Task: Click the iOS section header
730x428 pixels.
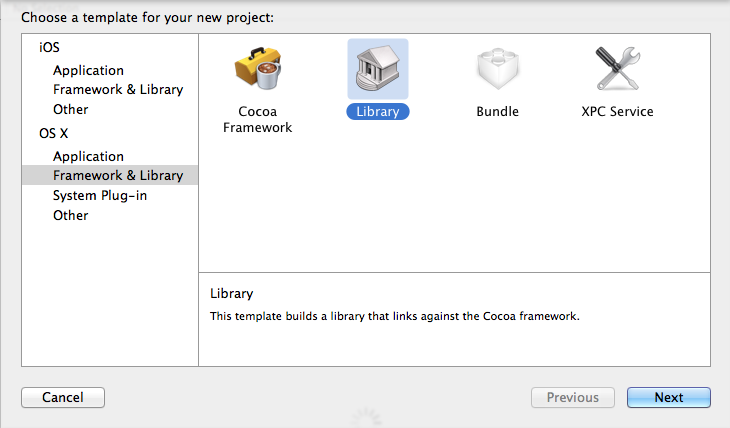Action: click(49, 47)
